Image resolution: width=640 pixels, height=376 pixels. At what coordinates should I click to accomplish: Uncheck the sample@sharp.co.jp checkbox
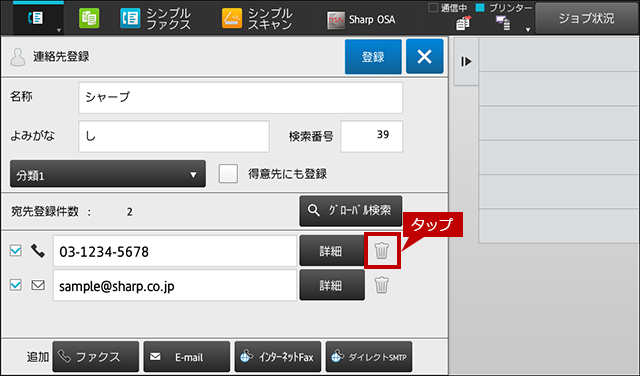tap(16, 285)
